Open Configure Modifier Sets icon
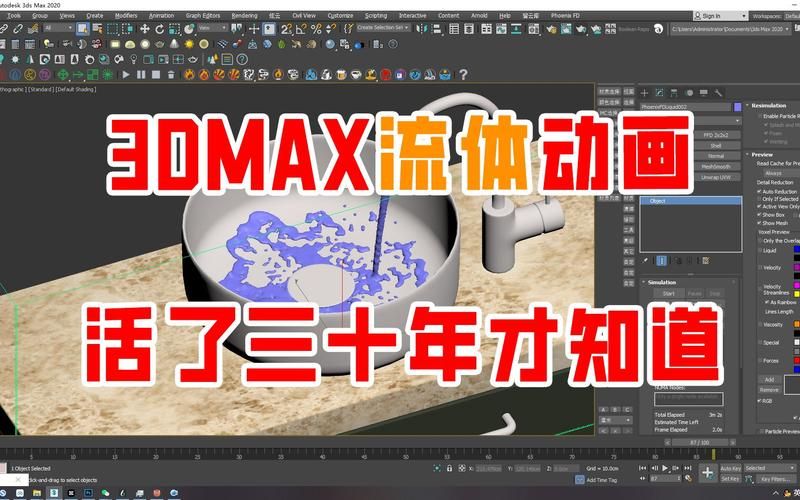The image size is (800, 500). tap(706, 261)
